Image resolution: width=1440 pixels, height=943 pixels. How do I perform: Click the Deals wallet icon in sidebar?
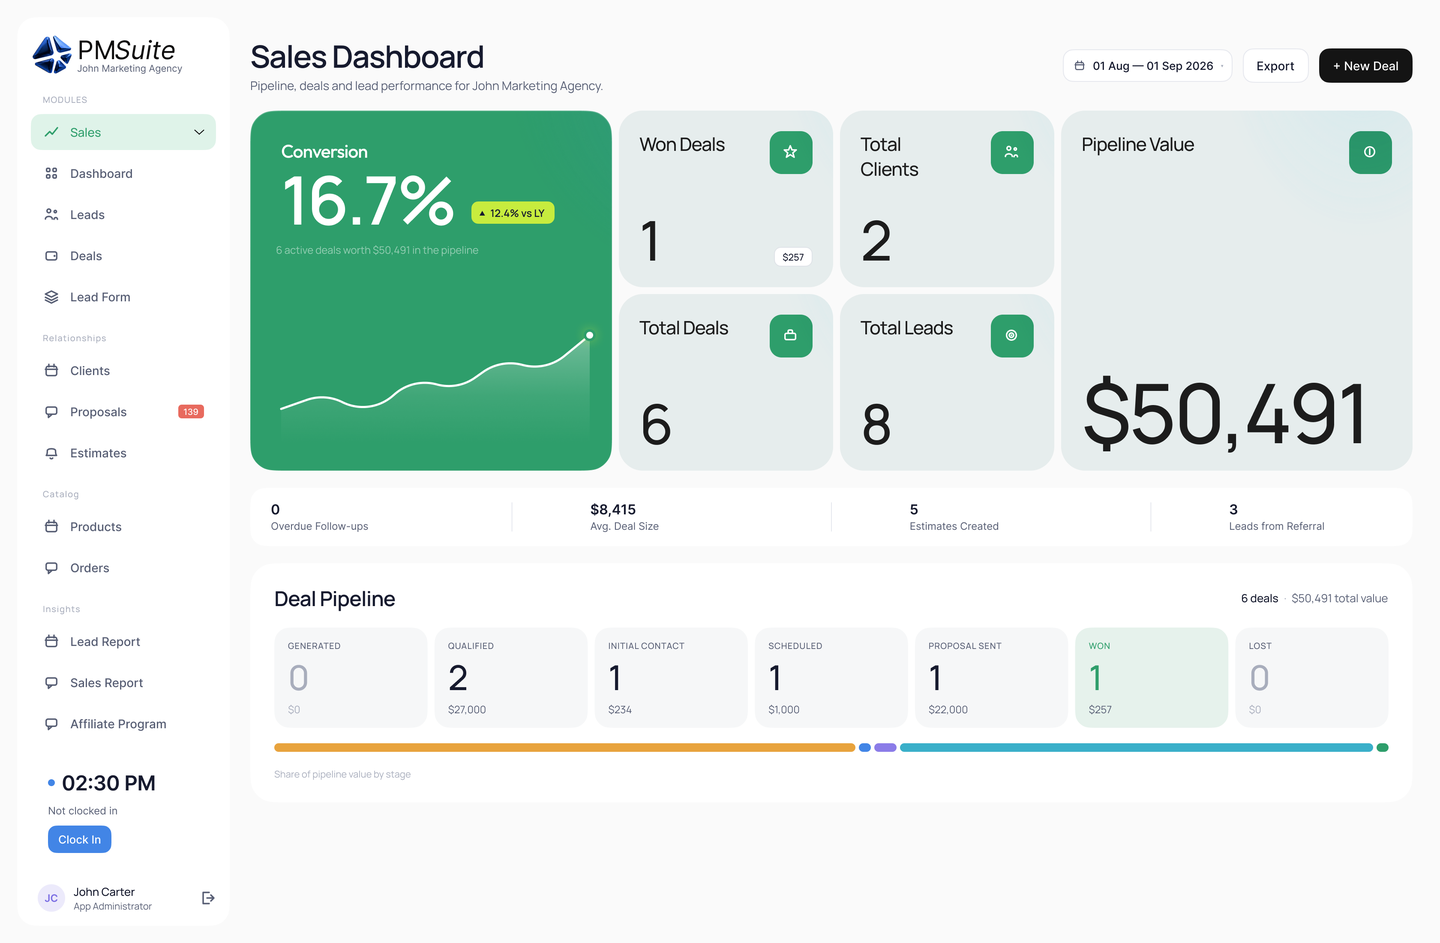point(51,256)
